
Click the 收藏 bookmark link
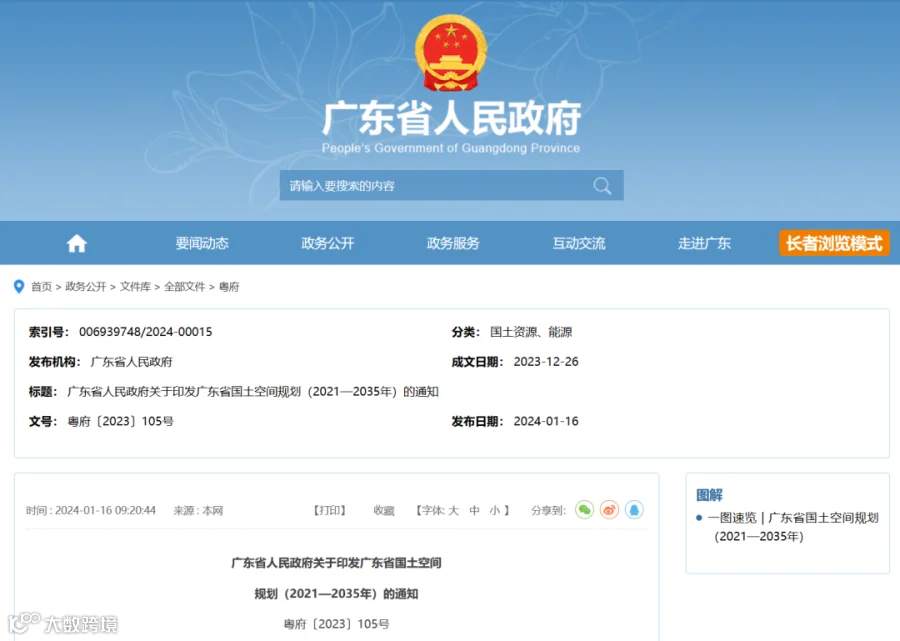(x=383, y=510)
